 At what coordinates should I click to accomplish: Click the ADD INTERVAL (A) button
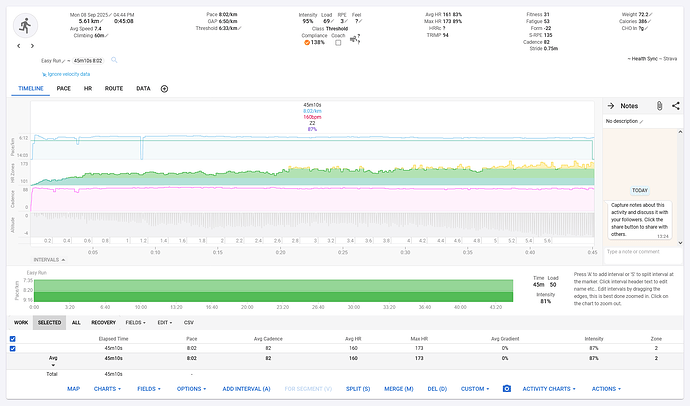[246, 389]
